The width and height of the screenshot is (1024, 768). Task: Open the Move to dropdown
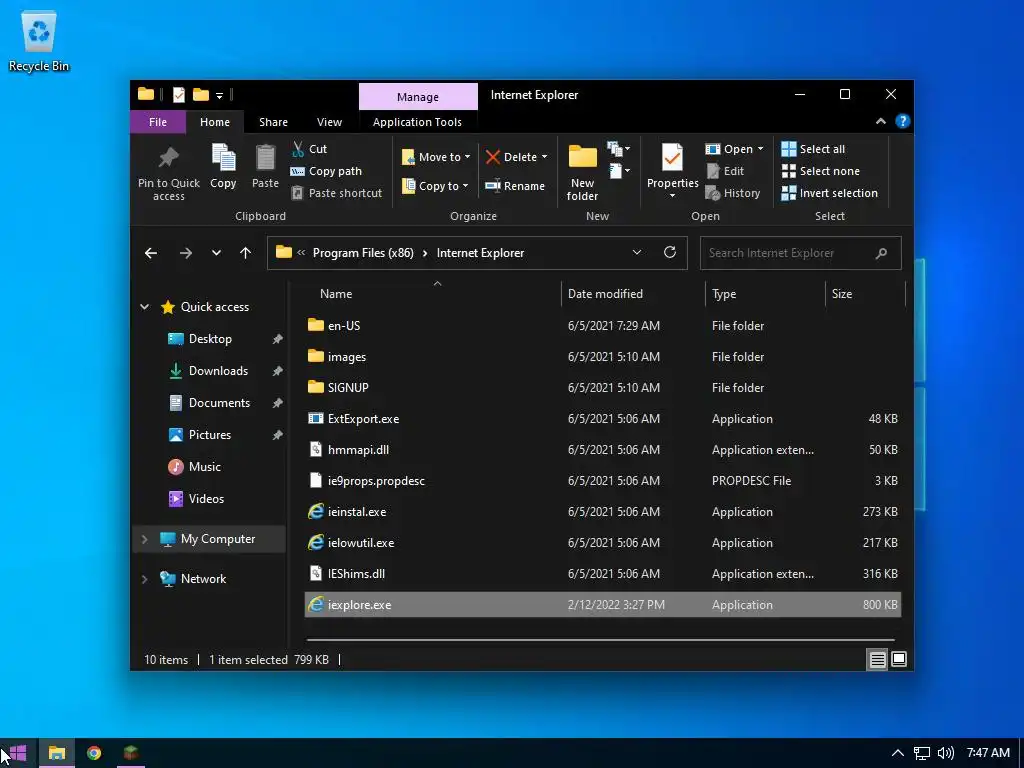[436, 157]
